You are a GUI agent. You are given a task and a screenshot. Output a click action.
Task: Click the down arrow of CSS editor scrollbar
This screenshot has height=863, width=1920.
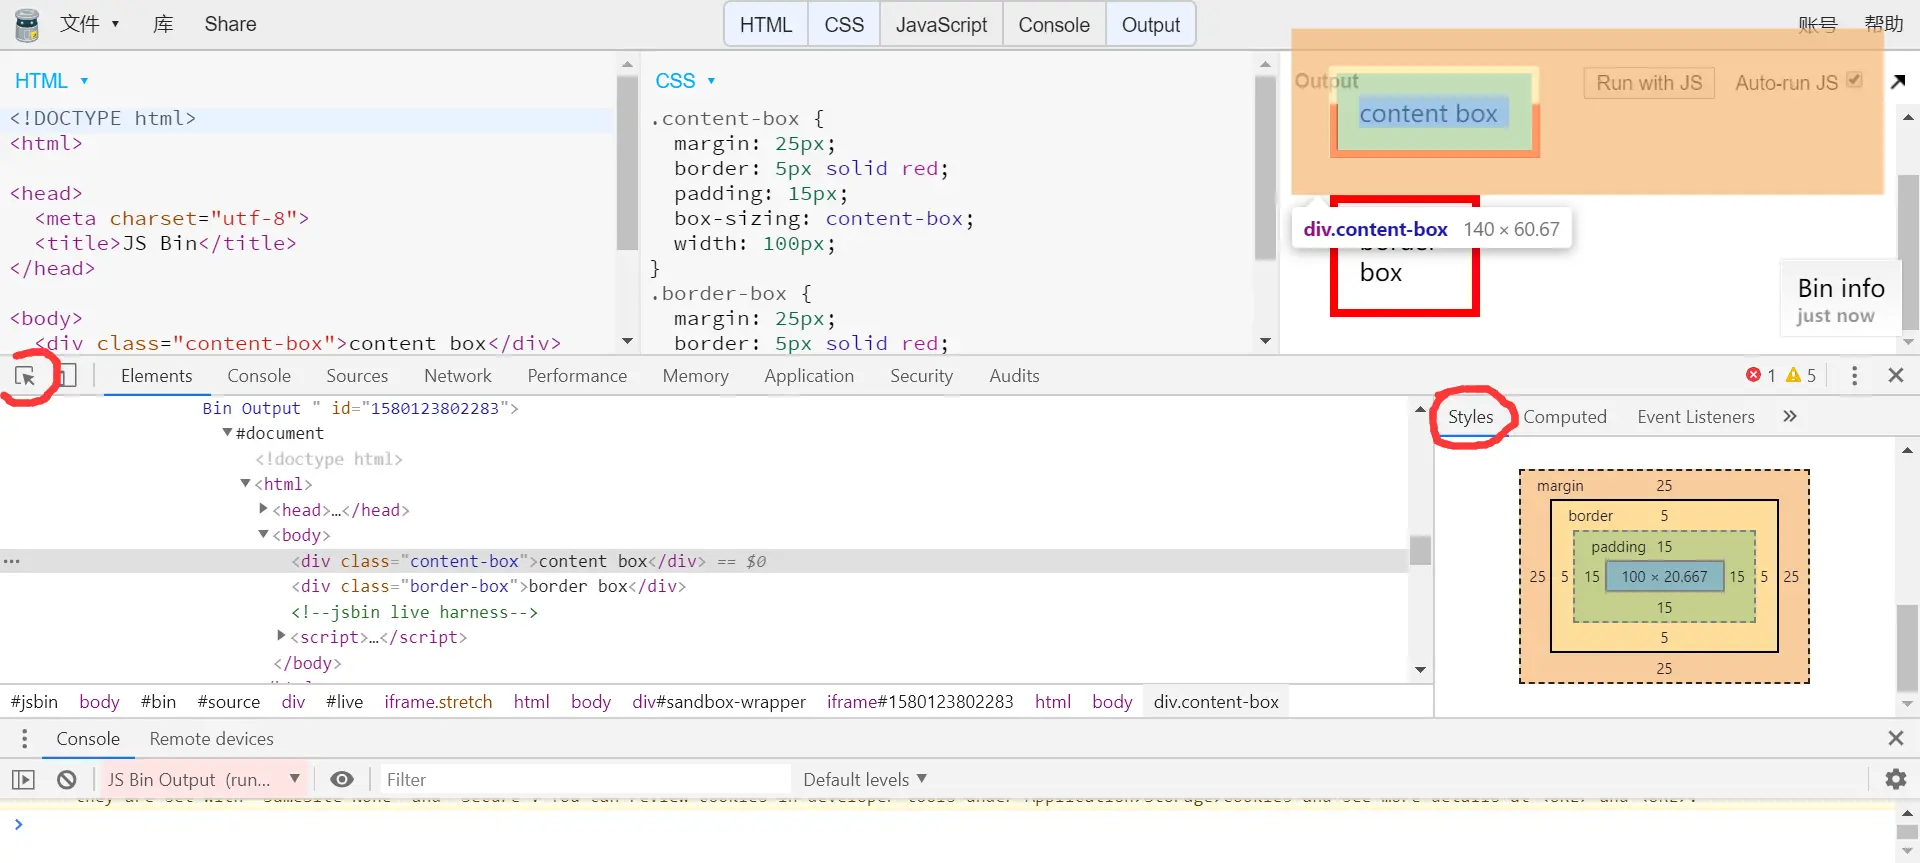1265,341
